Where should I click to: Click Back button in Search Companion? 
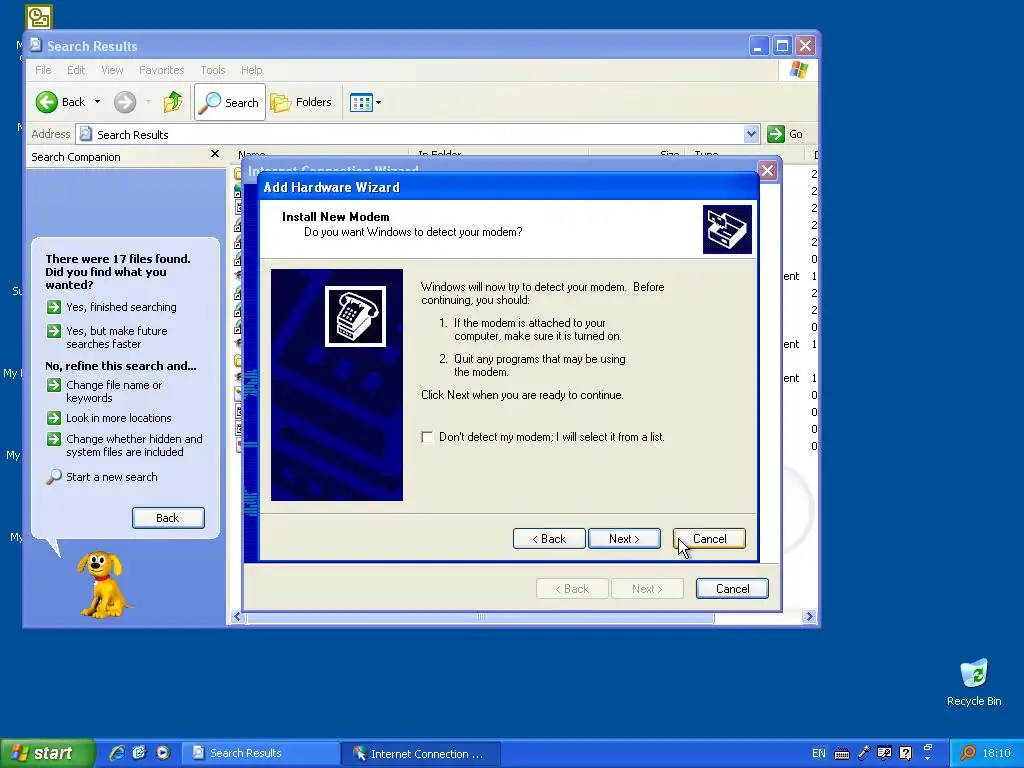168,518
